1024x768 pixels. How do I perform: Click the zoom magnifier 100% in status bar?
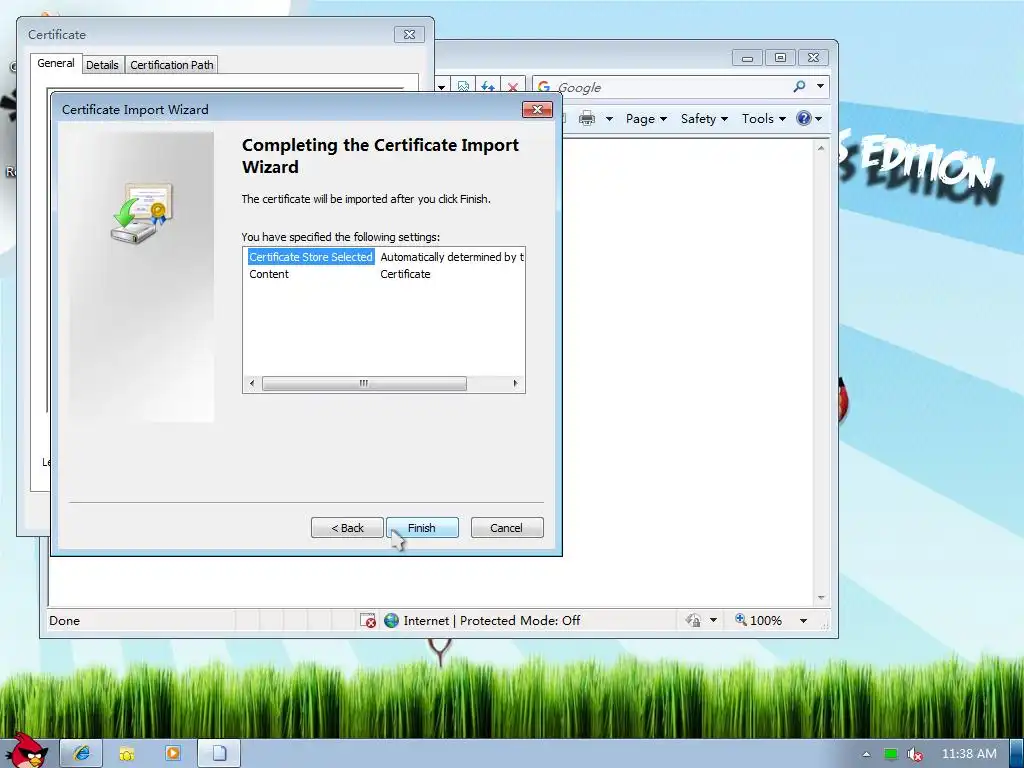click(758, 620)
